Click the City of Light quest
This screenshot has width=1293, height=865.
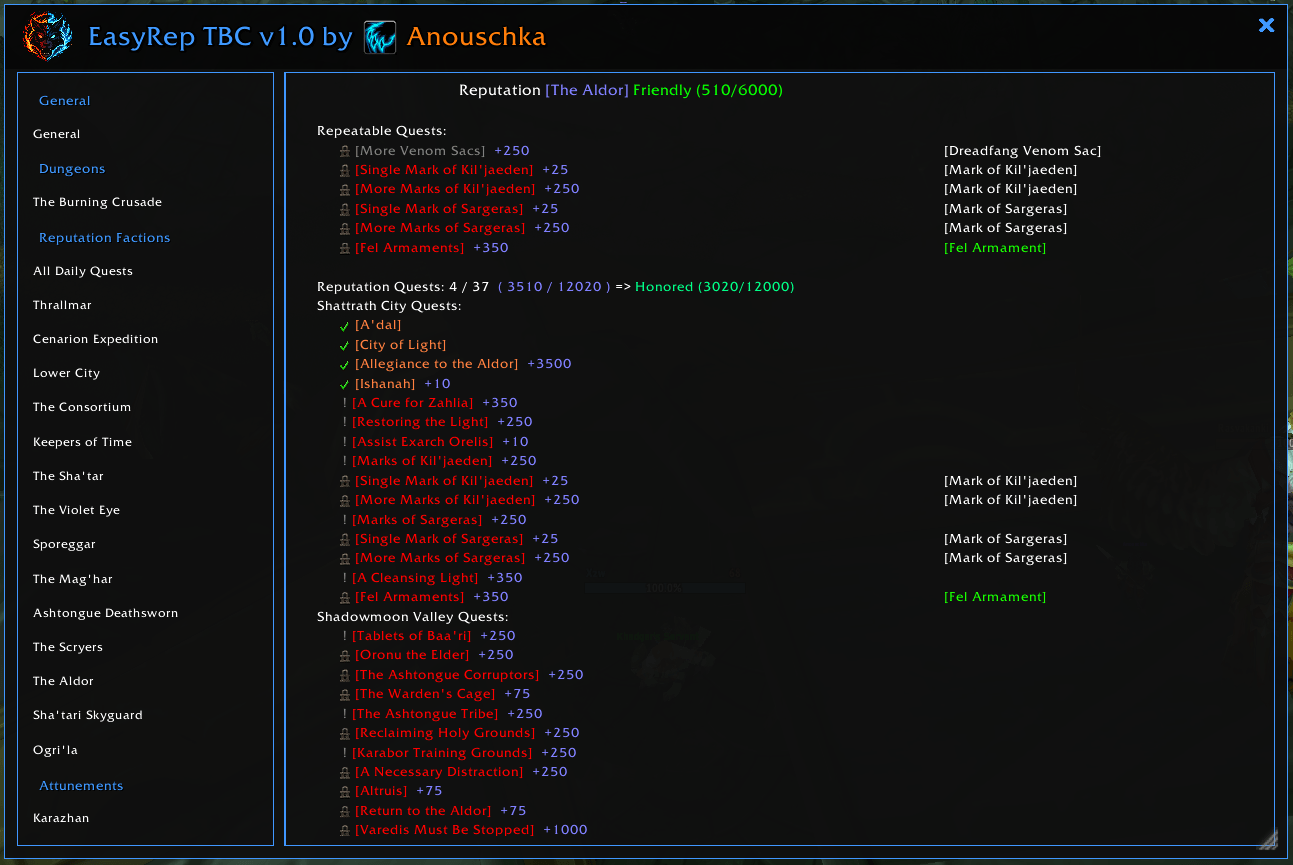point(401,345)
